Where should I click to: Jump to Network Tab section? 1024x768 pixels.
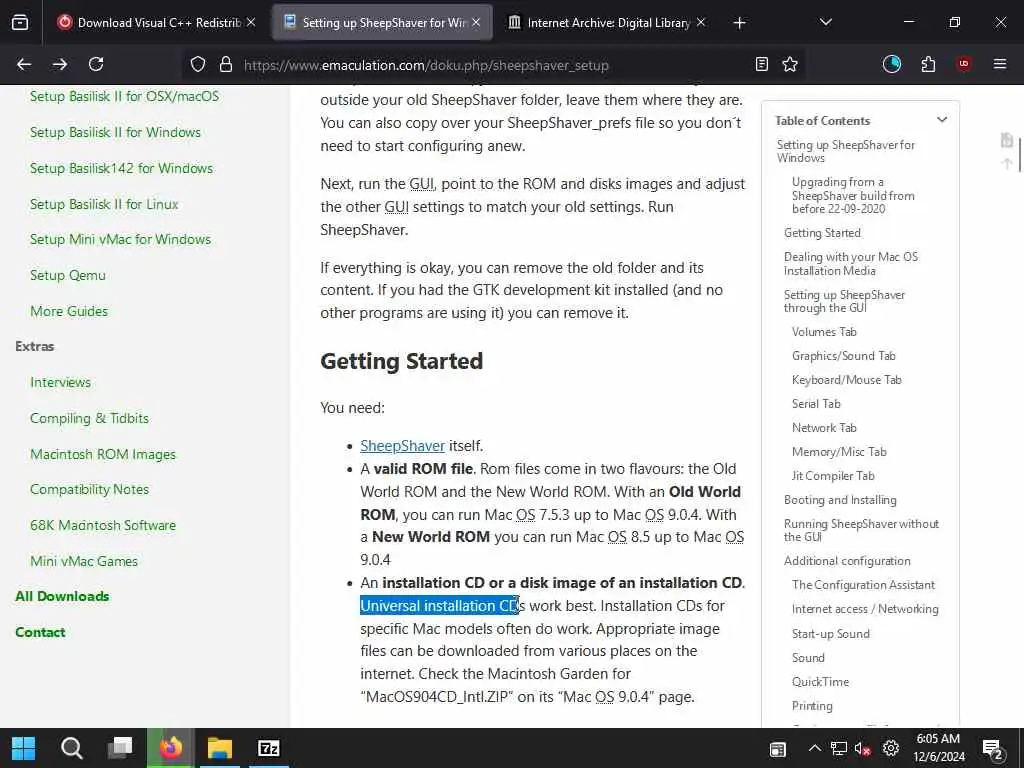pos(824,428)
